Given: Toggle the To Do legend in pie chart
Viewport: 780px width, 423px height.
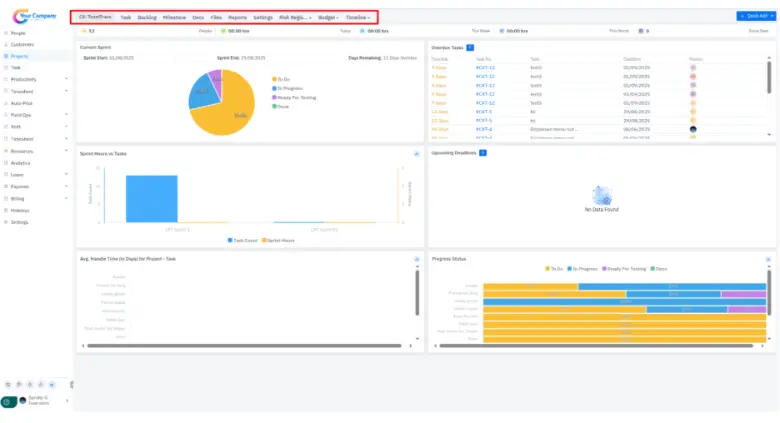Looking at the screenshot, I should 282,78.
